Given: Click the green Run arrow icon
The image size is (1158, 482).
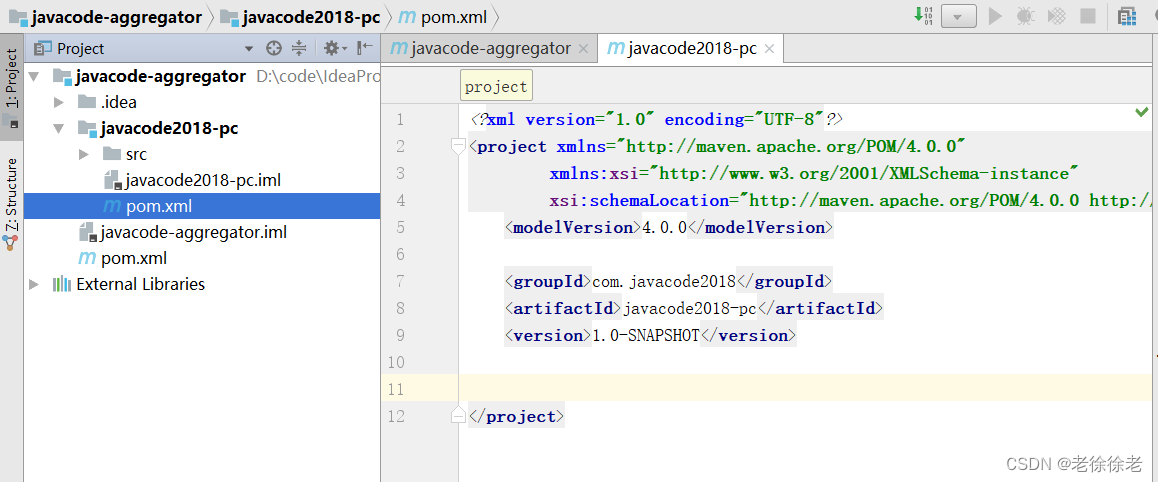Looking at the screenshot, I should (996, 16).
